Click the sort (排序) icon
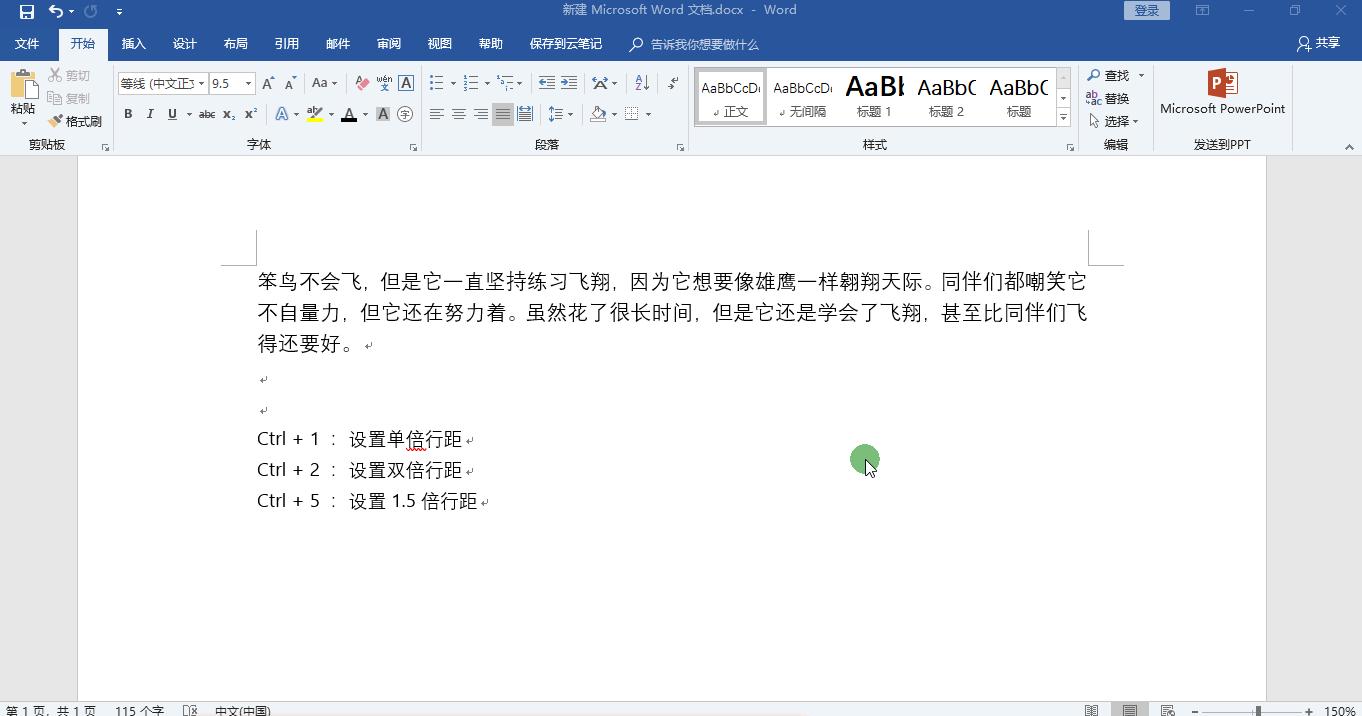This screenshot has height=716, width=1362. (641, 83)
